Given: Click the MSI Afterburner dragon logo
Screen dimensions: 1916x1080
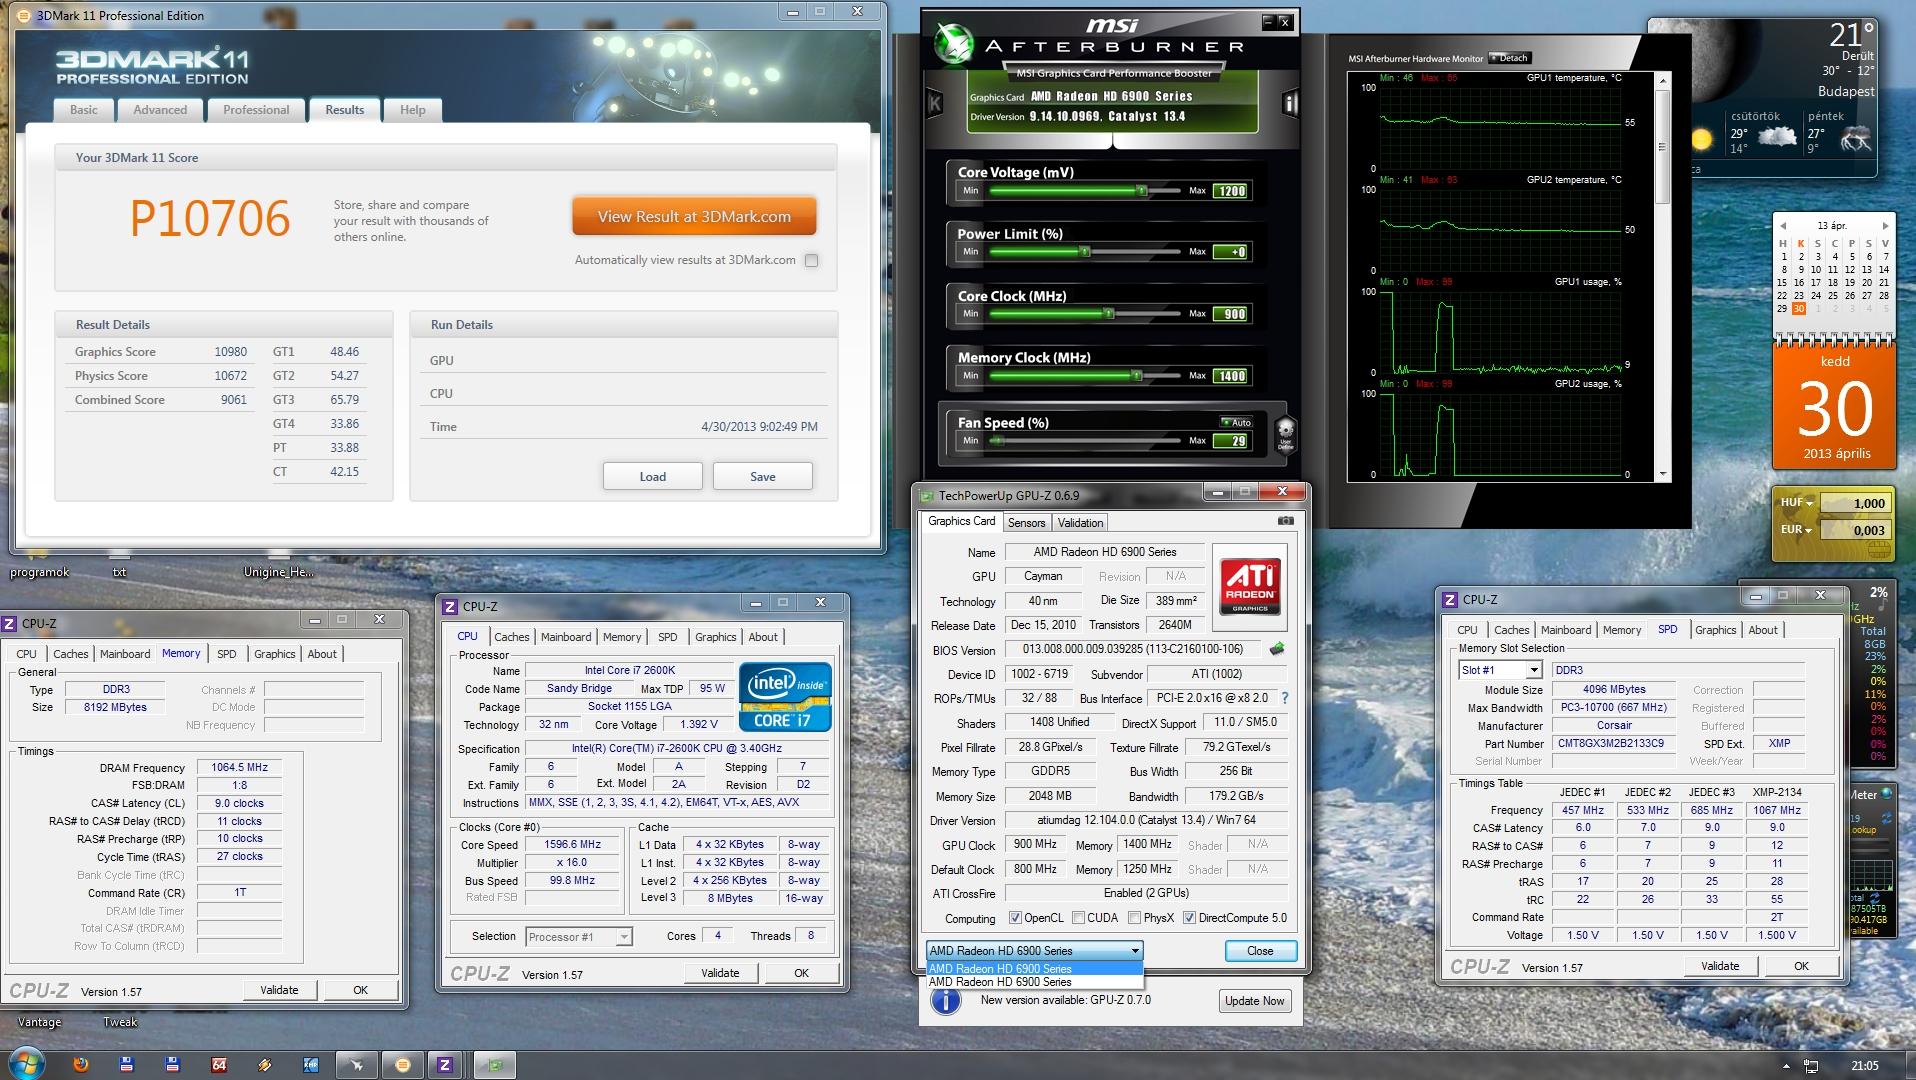Looking at the screenshot, I should [x=954, y=43].
